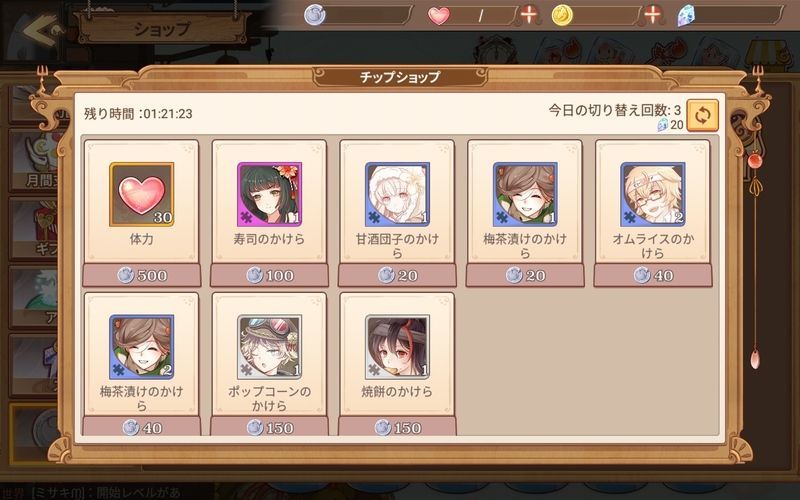Image resolution: width=800 pixels, height=500 pixels.
Task: Select the 体力 heart item icon
Action: tap(142, 194)
